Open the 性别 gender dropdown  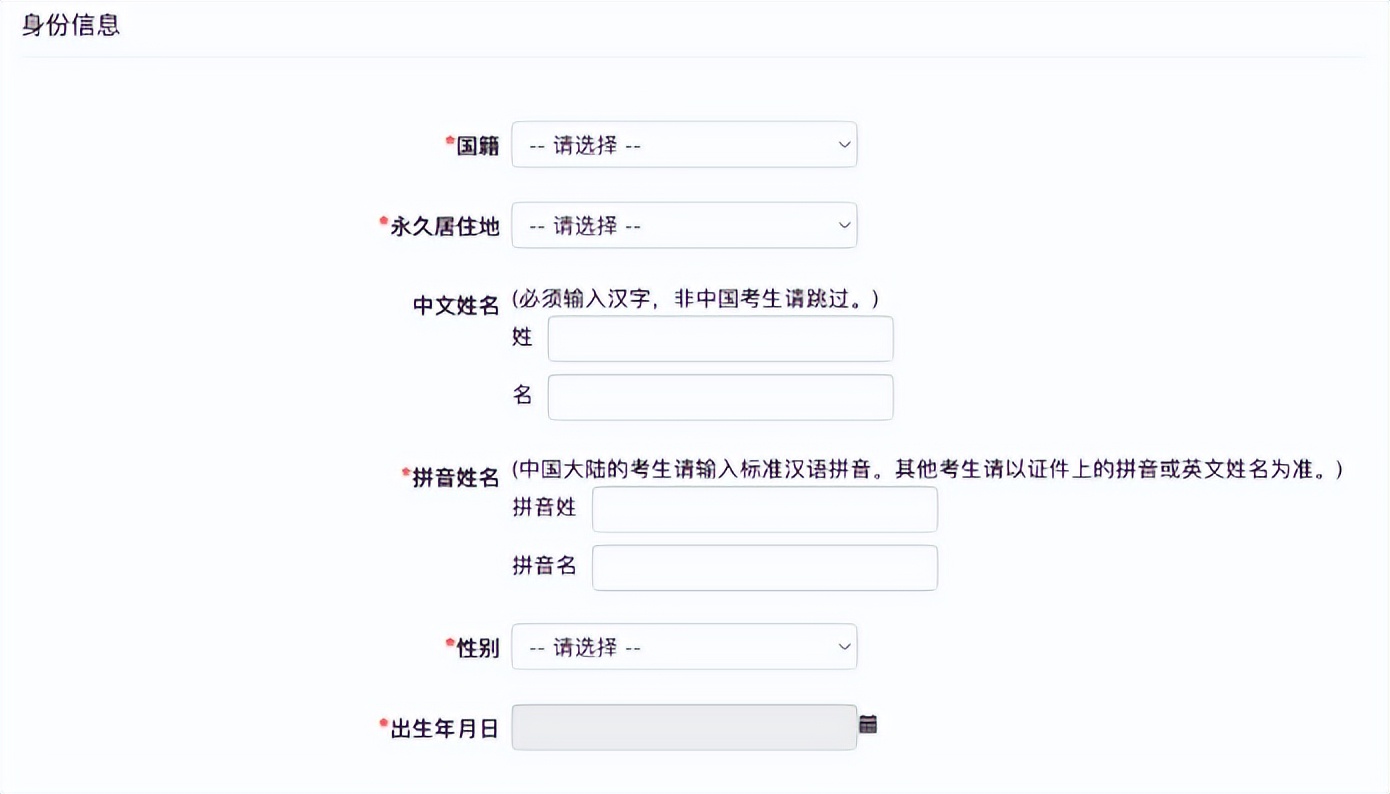[x=684, y=647]
